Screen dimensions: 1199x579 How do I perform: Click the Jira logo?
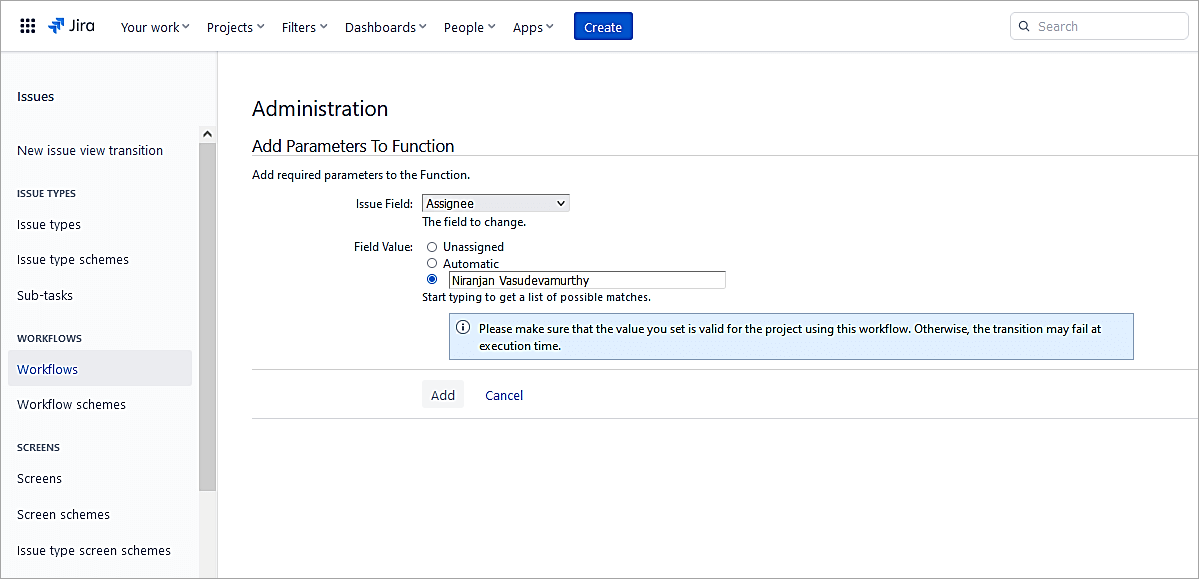pos(70,26)
